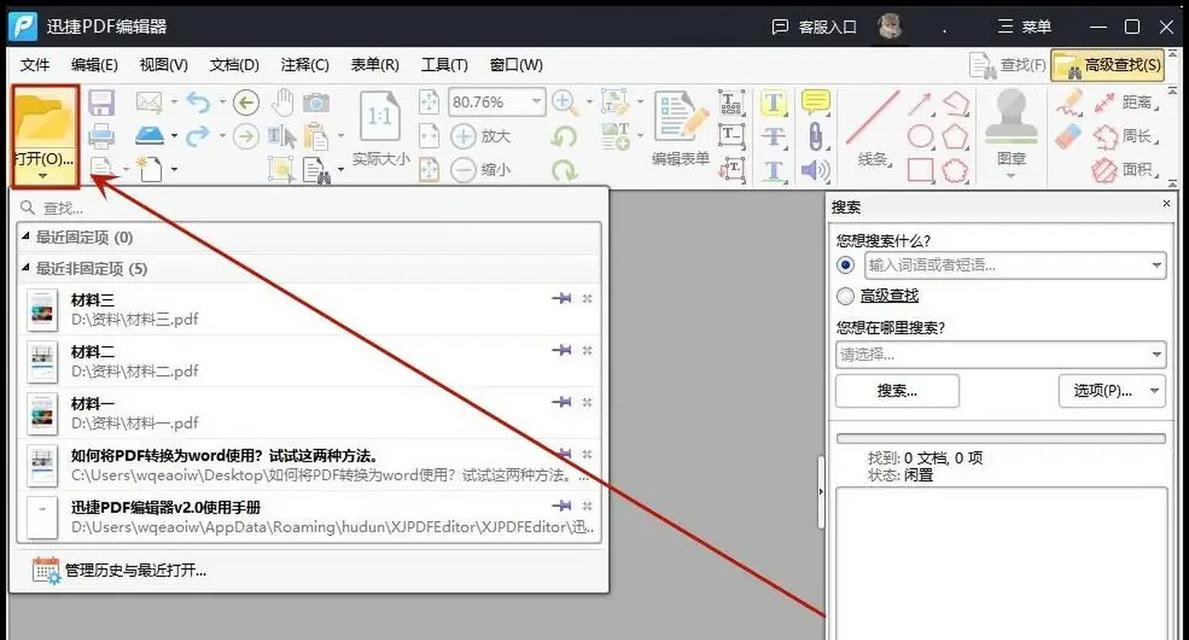Open dropdown arrow under 打开(O)

pos(43,177)
